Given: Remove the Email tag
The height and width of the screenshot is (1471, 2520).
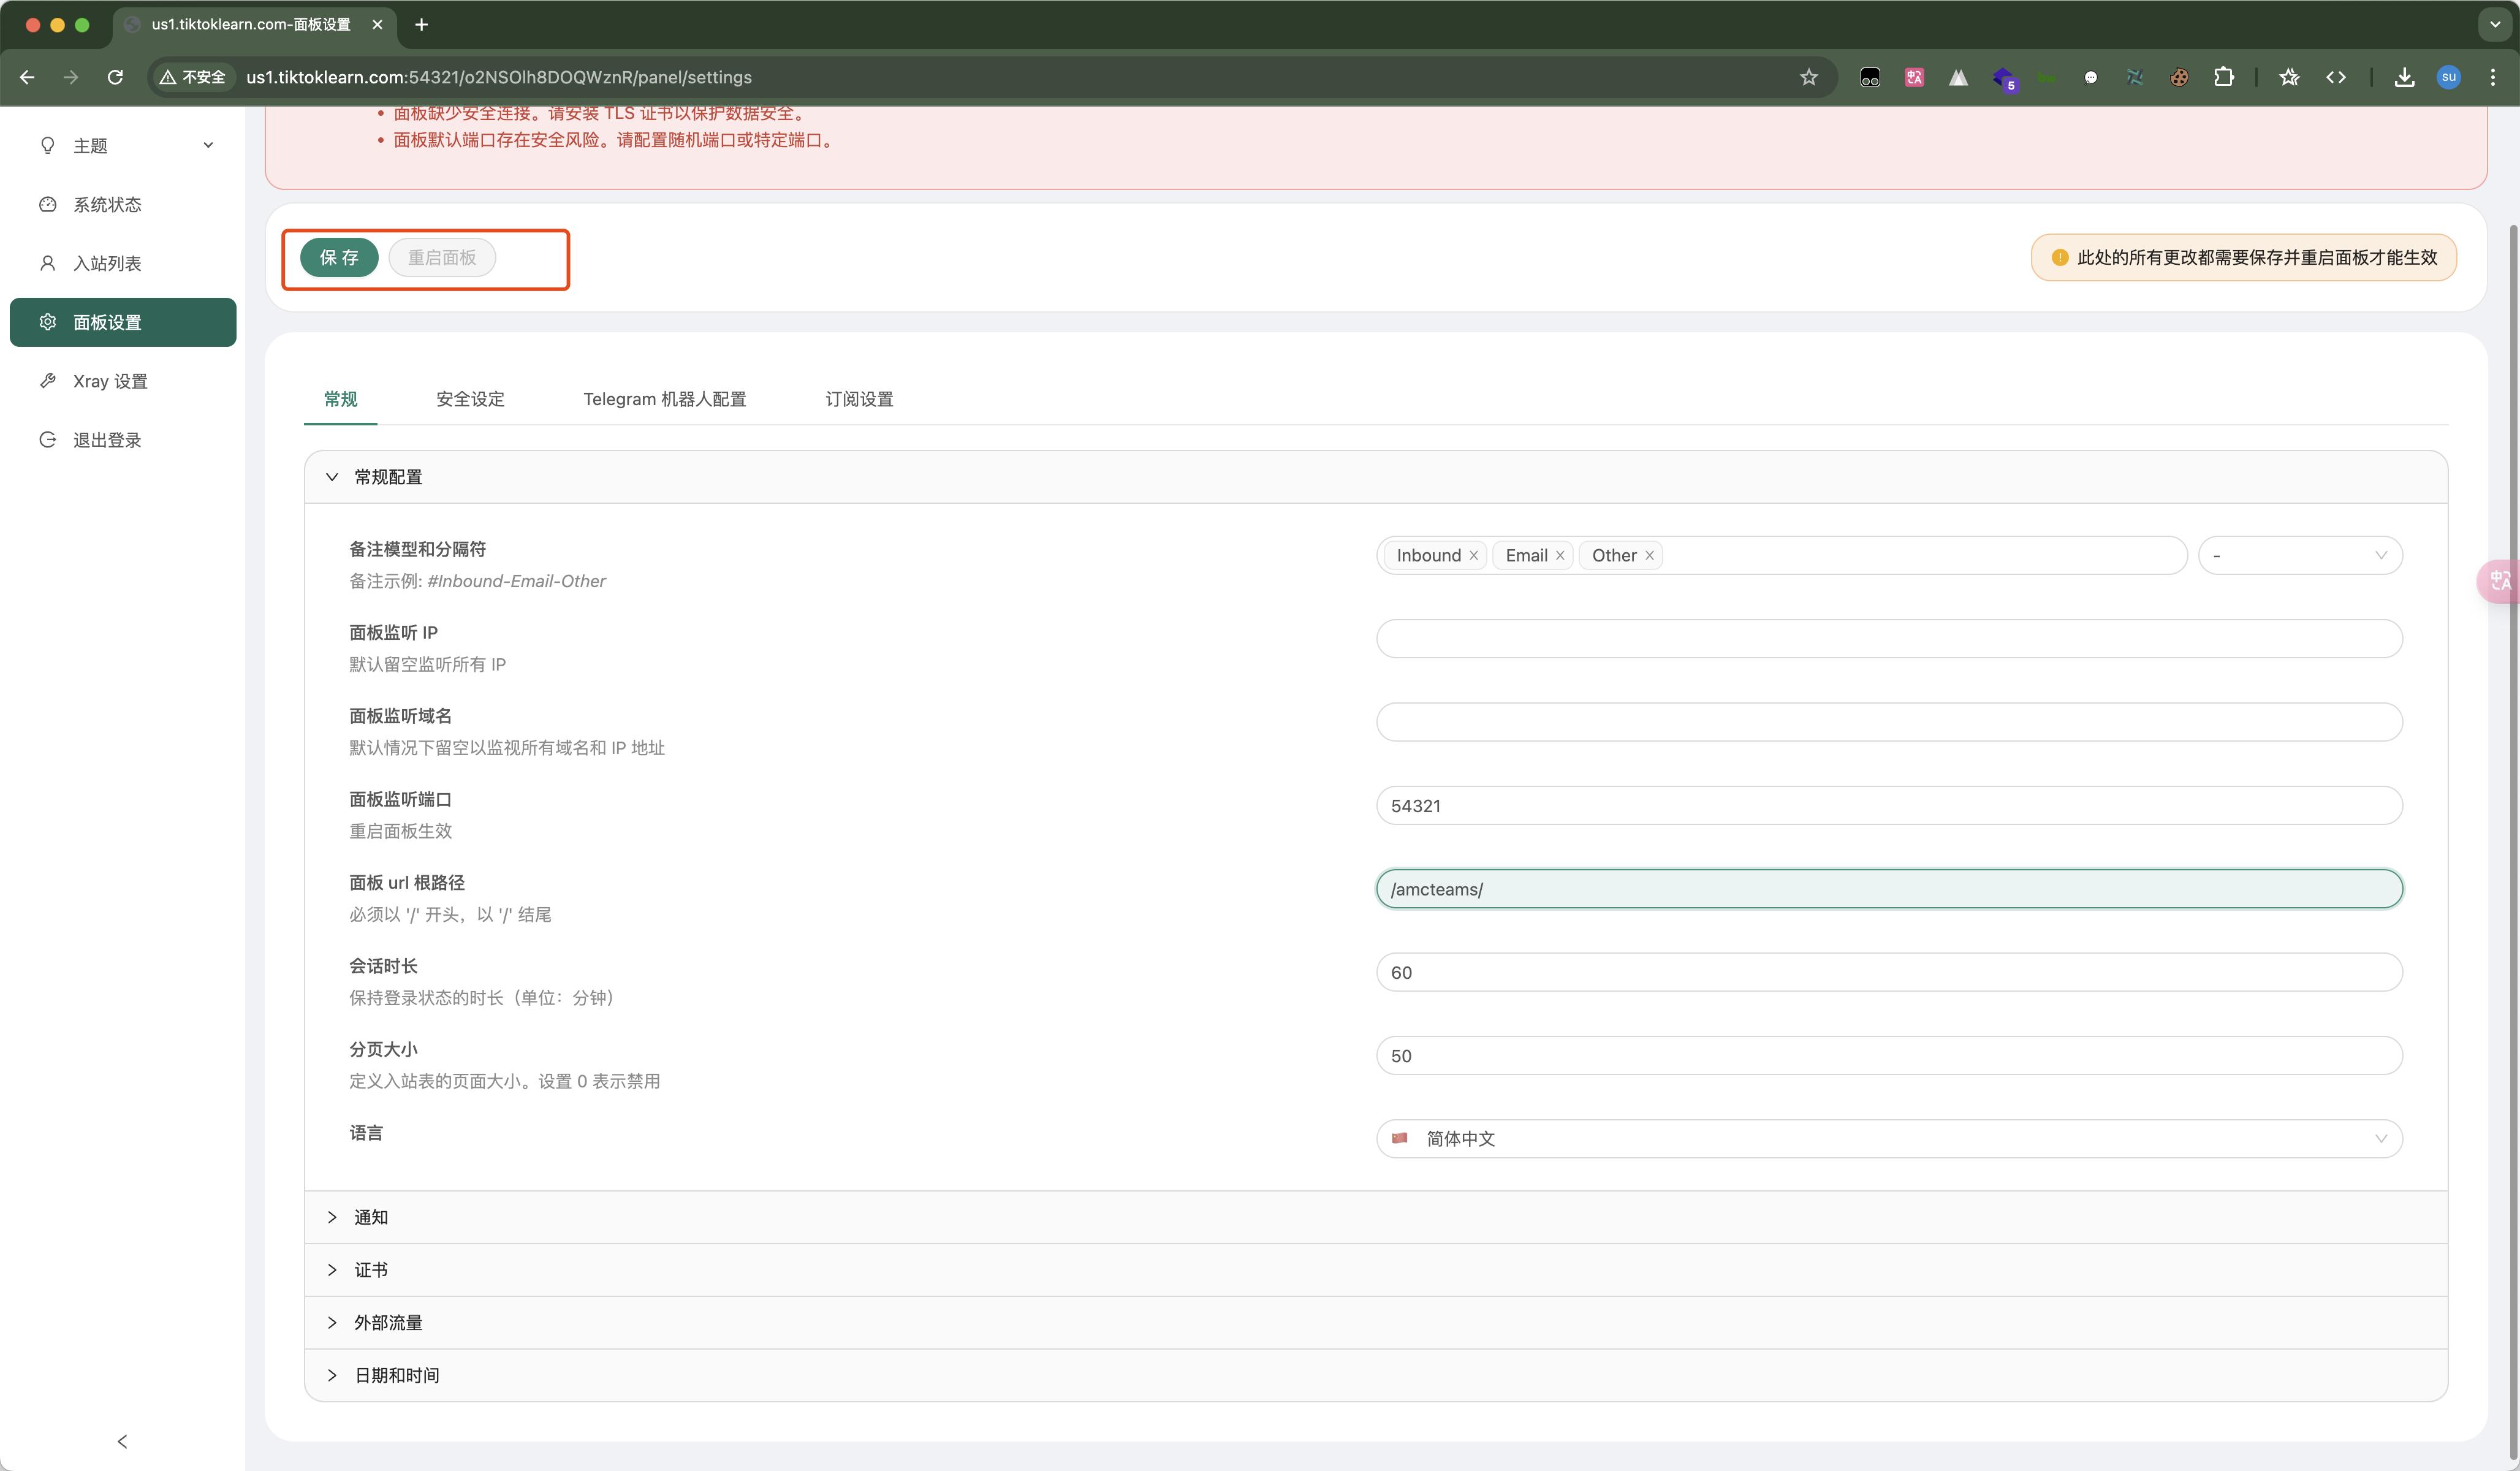Looking at the screenshot, I should (1559, 555).
